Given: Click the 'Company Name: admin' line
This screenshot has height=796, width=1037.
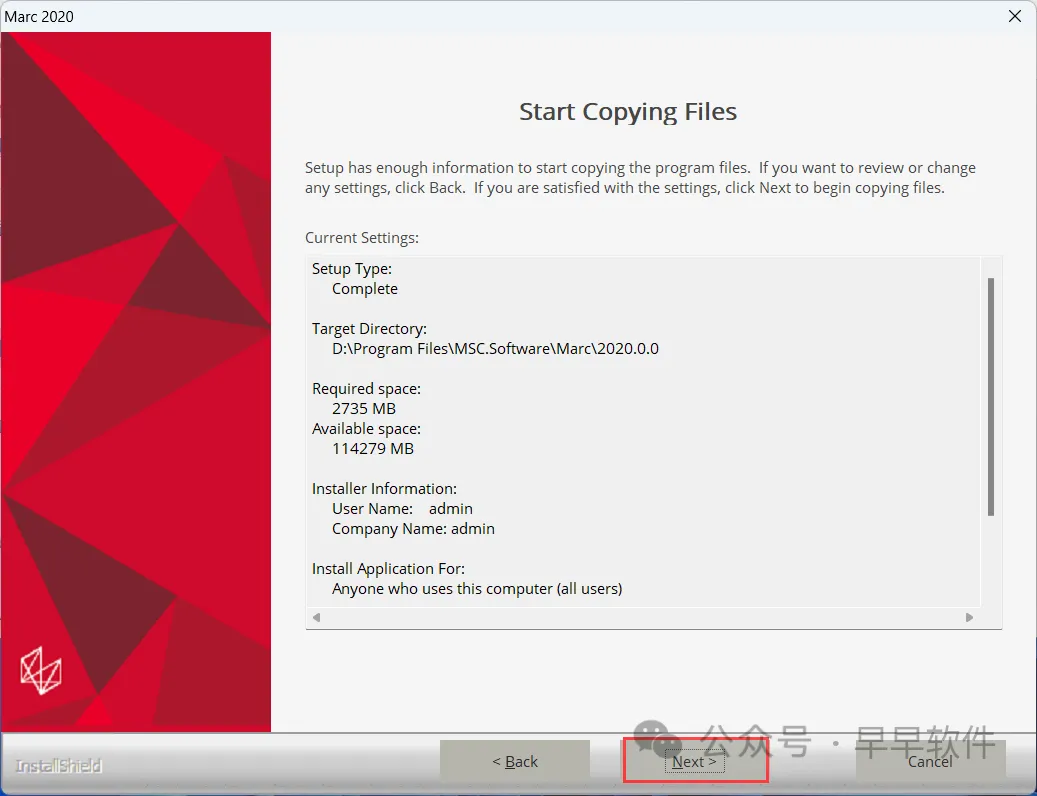Looking at the screenshot, I should pyautogui.click(x=413, y=528).
